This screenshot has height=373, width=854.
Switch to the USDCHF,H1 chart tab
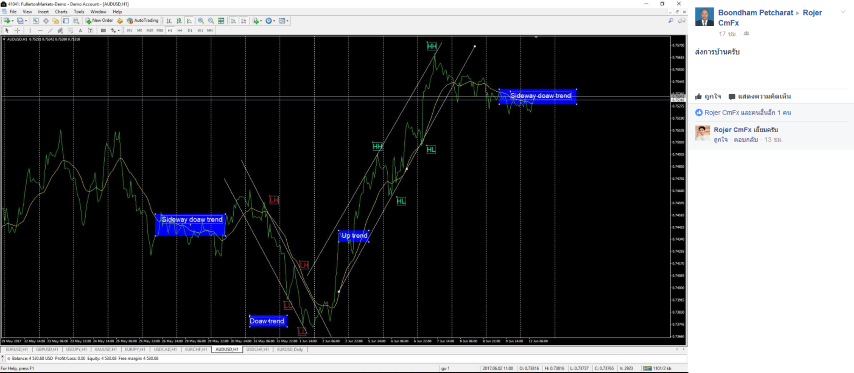point(257,349)
